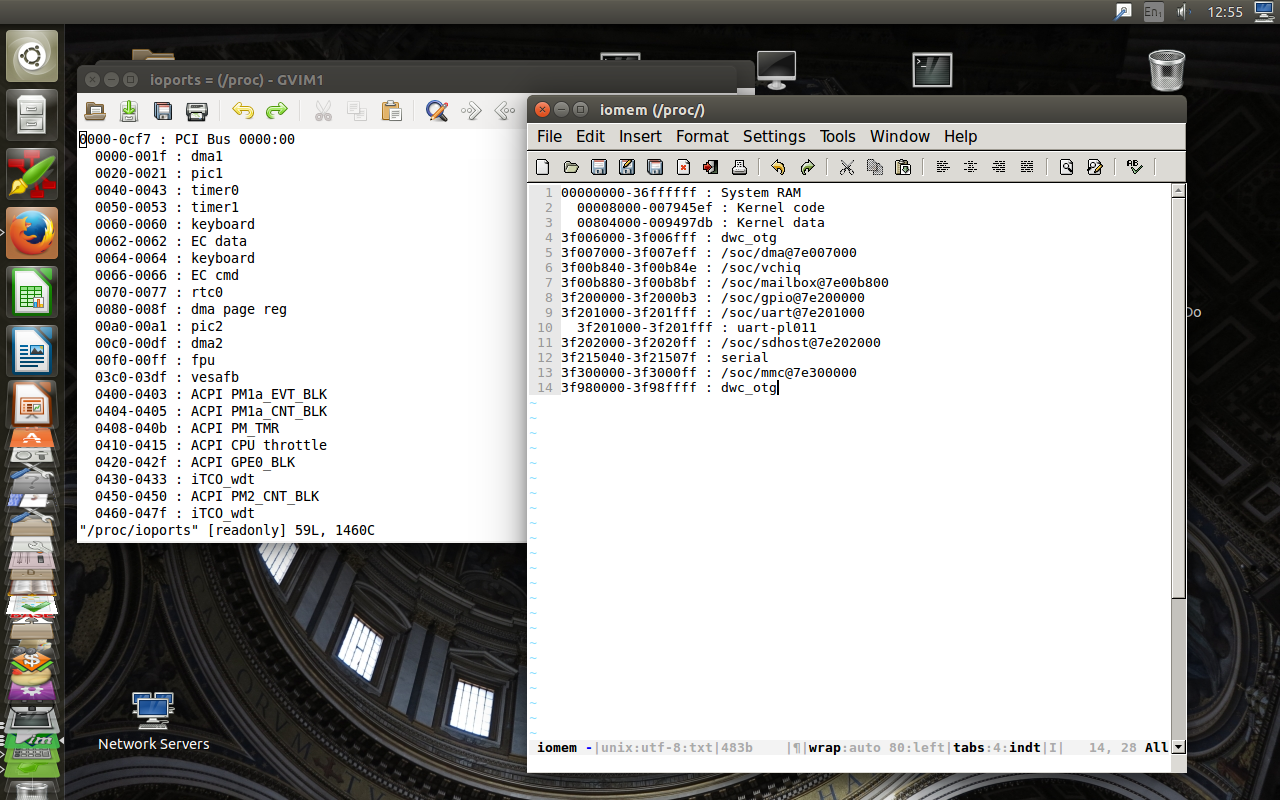This screenshot has height=800, width=1280.
Task: Click the spell check icon in iomem toolbar
Action: tap(1134, 167)
